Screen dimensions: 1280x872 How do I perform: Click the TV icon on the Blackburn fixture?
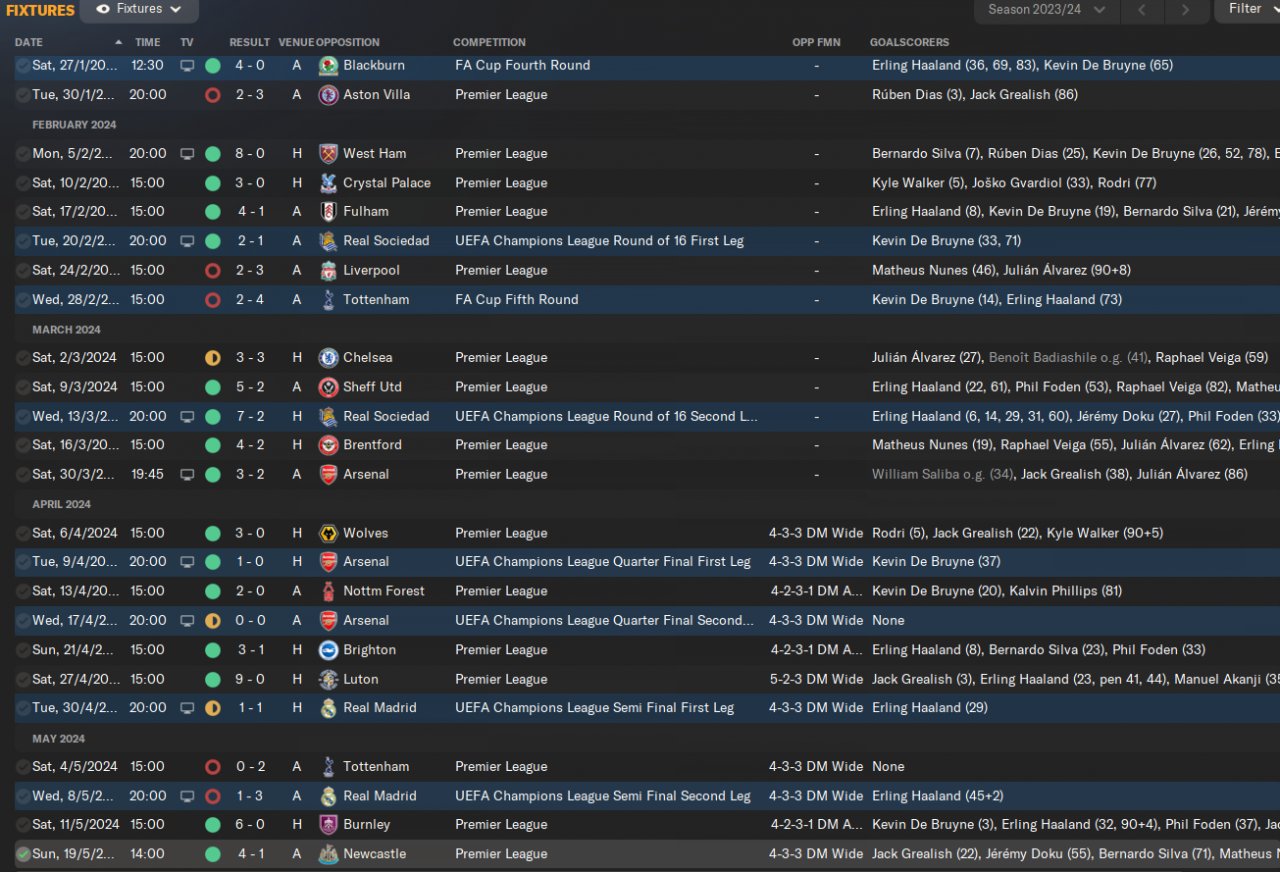pos(187,66)
